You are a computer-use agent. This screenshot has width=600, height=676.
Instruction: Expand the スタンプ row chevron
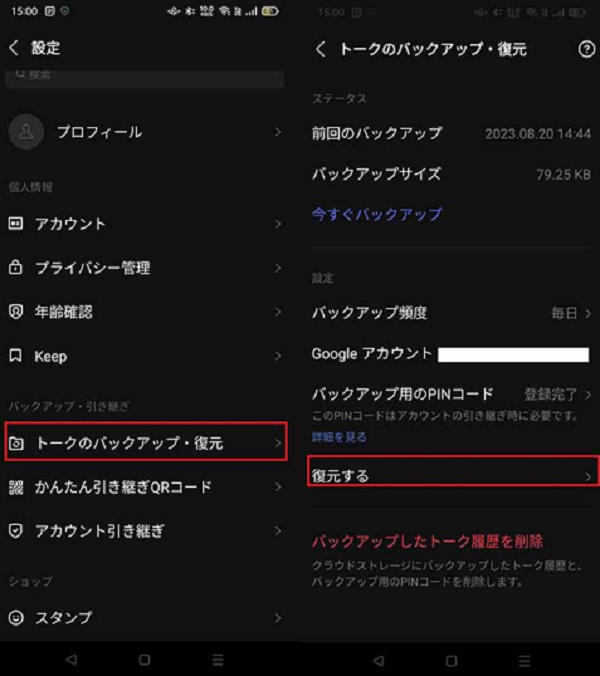click(278, 618)
